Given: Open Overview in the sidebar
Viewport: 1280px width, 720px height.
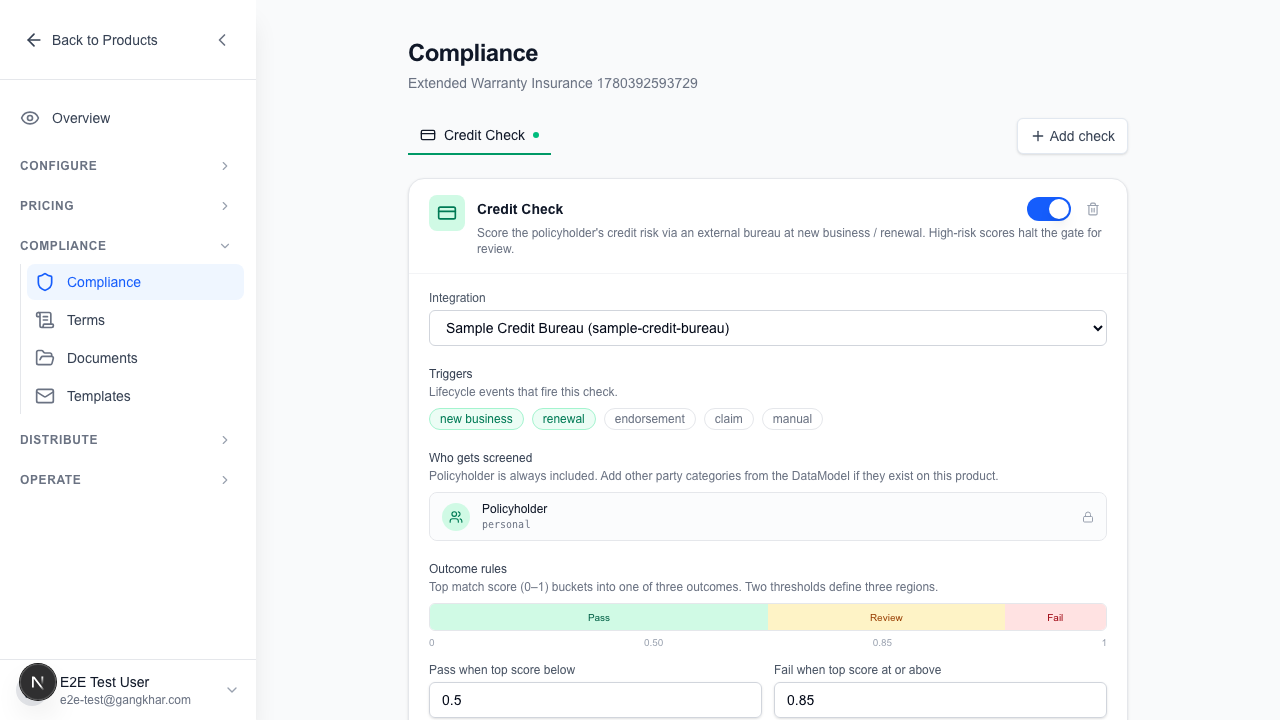Looking at the screenshot, I should click(128, 118).
